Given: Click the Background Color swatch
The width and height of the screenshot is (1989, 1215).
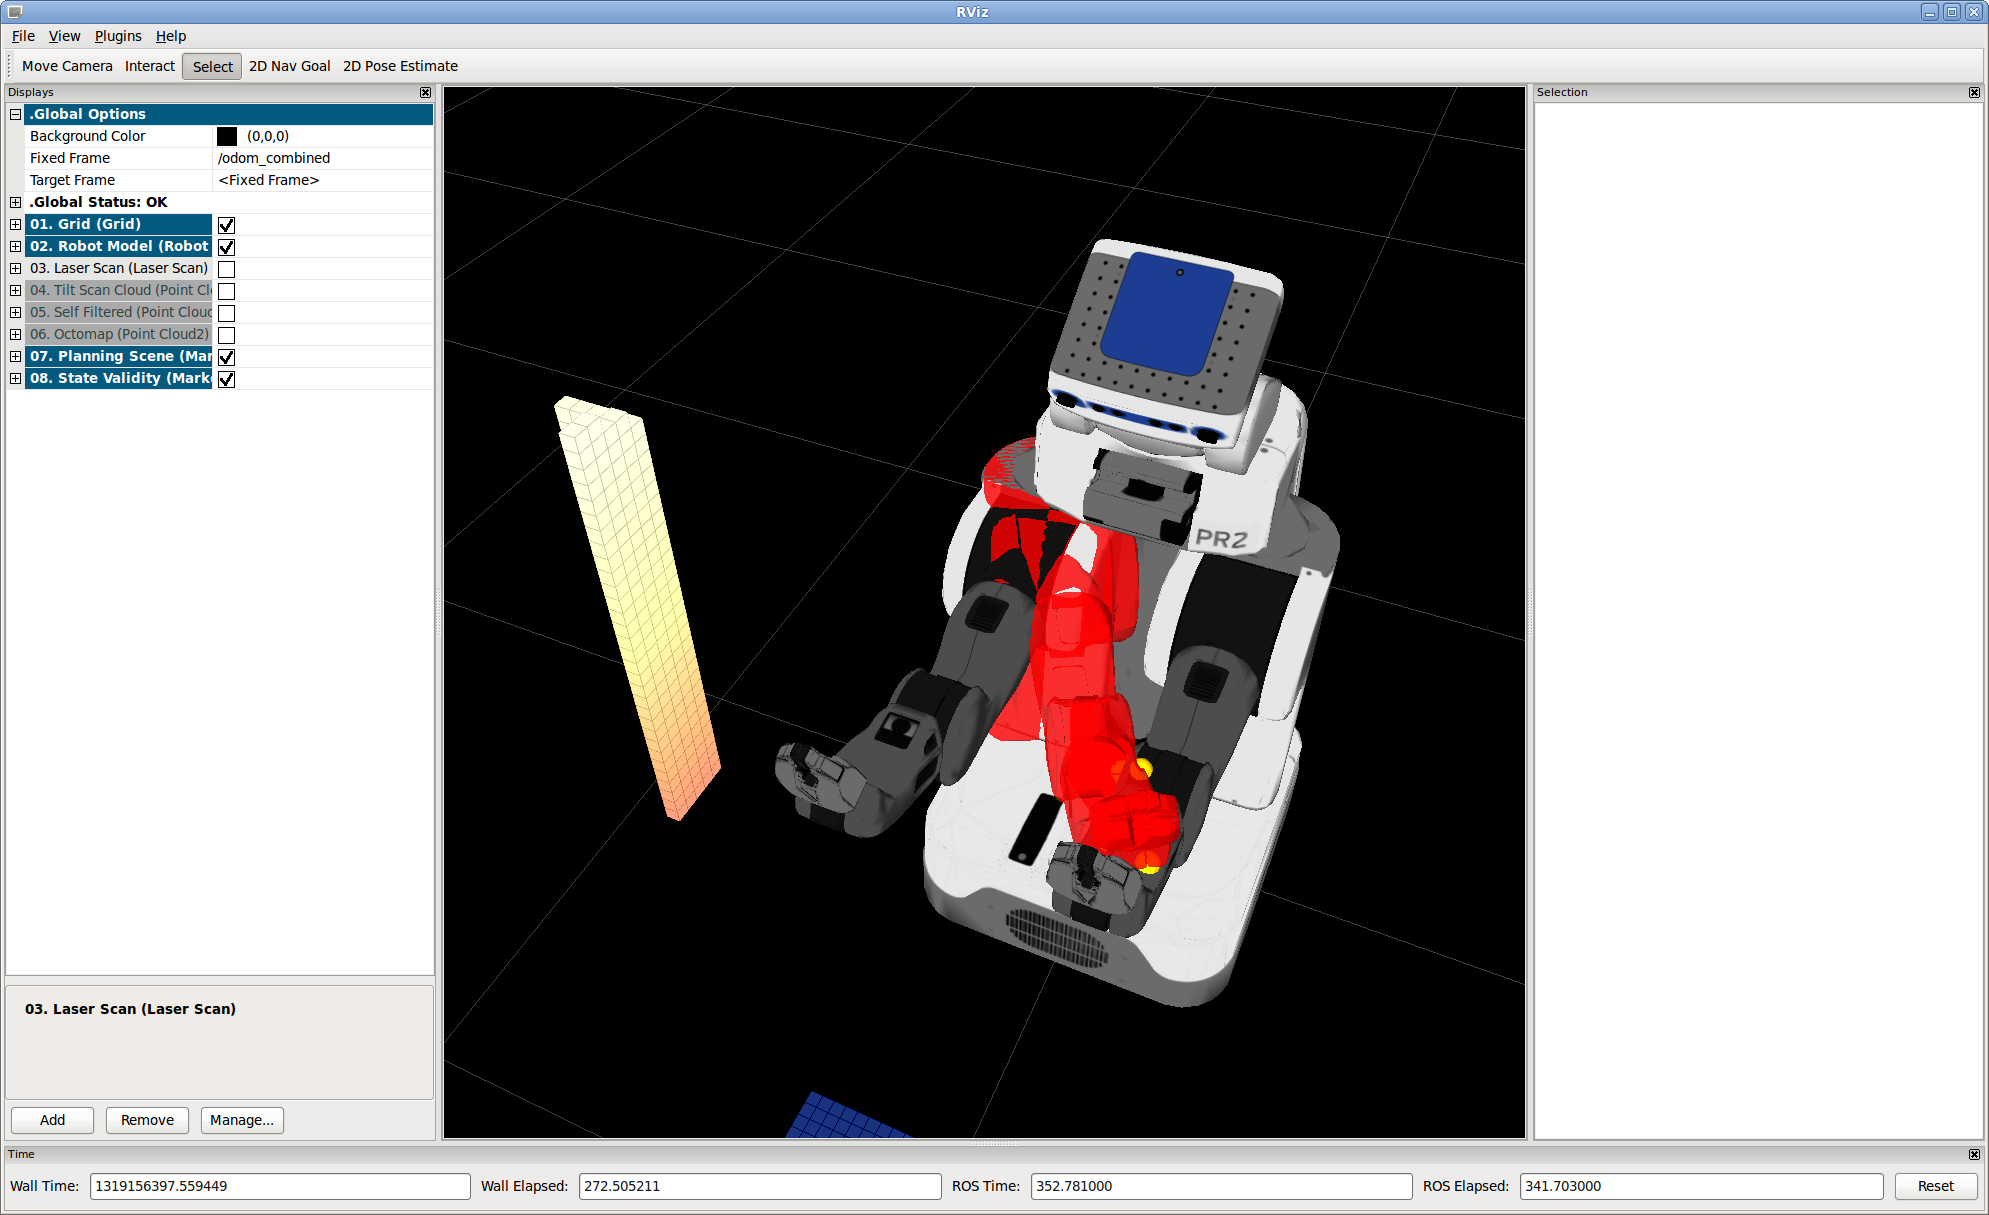Looking at the screenshot, I should [229, 135].
